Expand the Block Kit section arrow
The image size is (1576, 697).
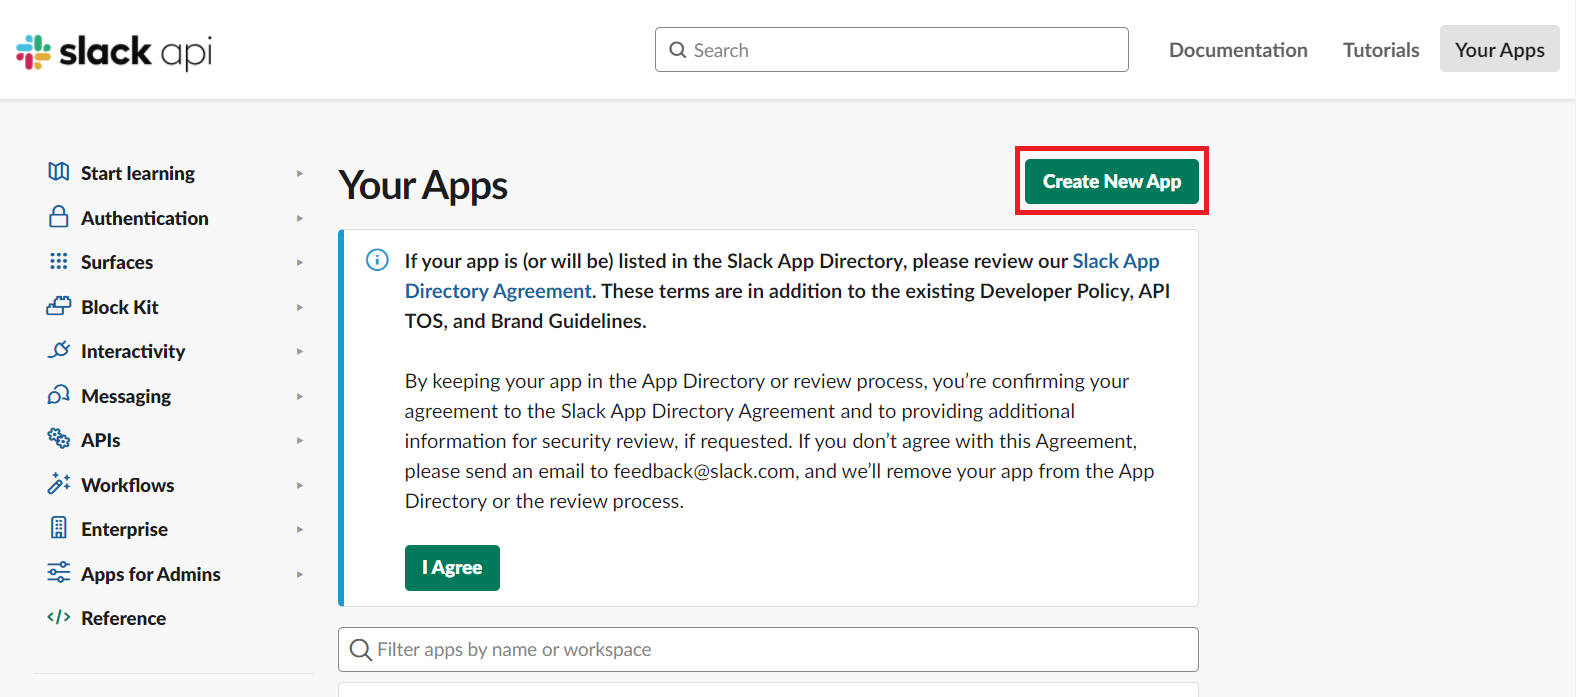[x=300, y=307]
